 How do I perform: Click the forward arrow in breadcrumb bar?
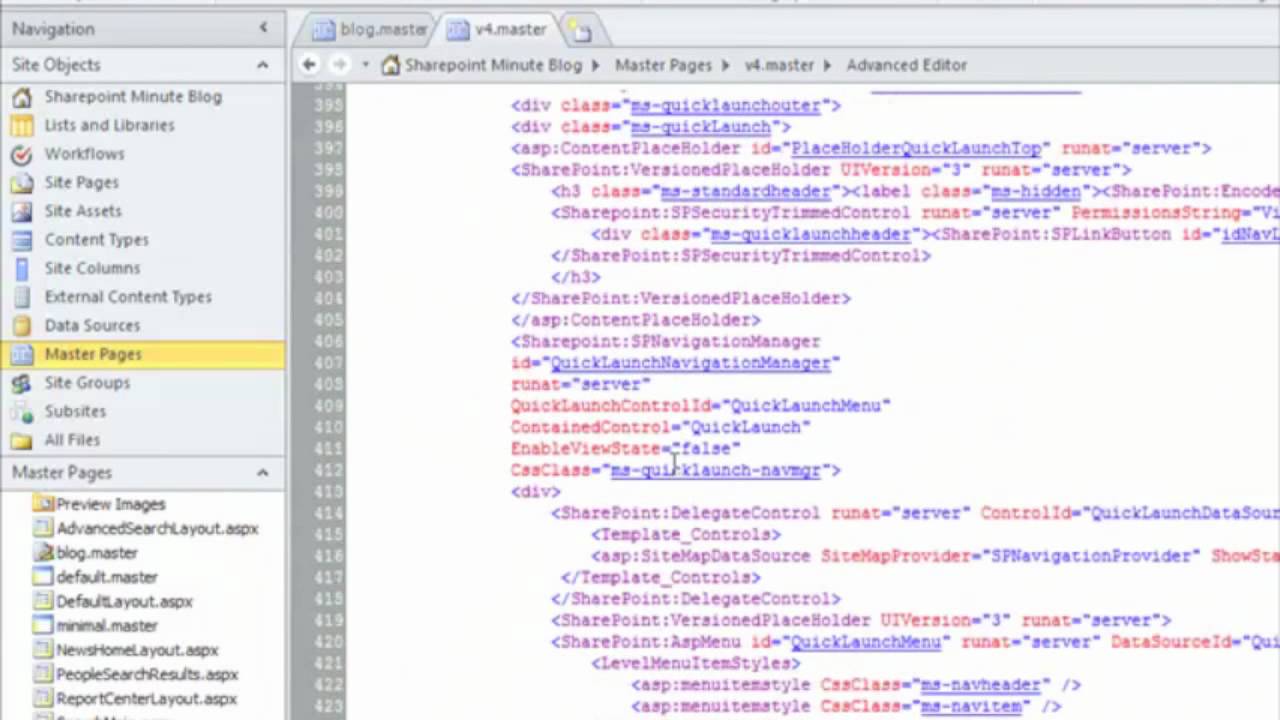[x=339, y=65]
